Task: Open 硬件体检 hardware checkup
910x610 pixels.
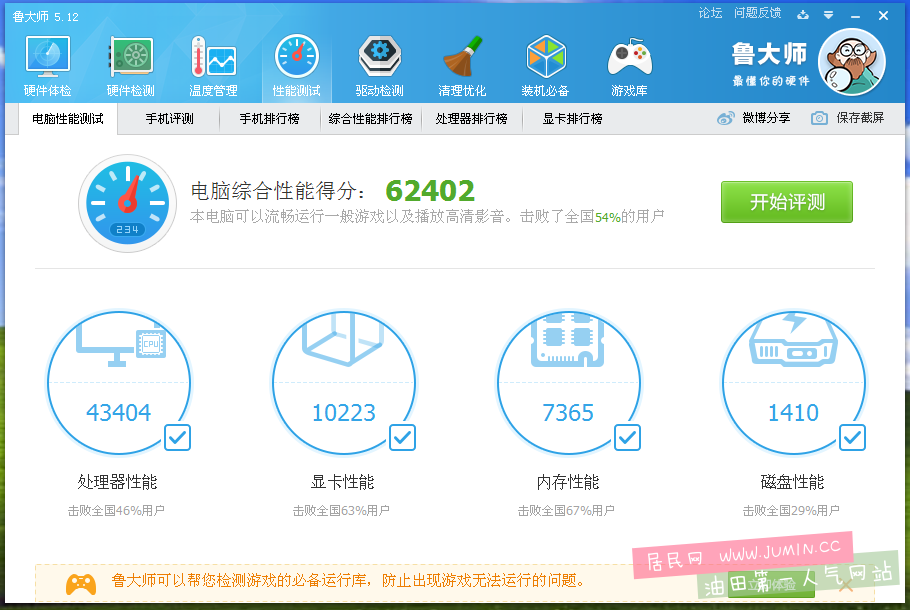Action: pyautogui.click(x=48, y=66)
